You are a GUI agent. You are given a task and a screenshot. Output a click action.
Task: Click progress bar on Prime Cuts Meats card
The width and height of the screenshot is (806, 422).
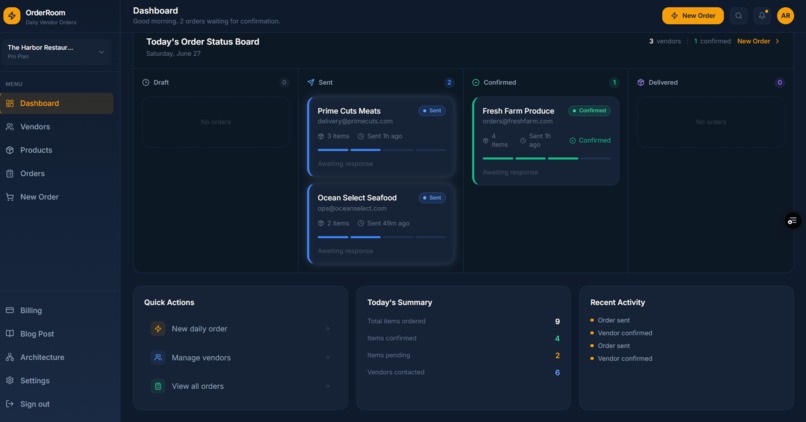(381, 150)
